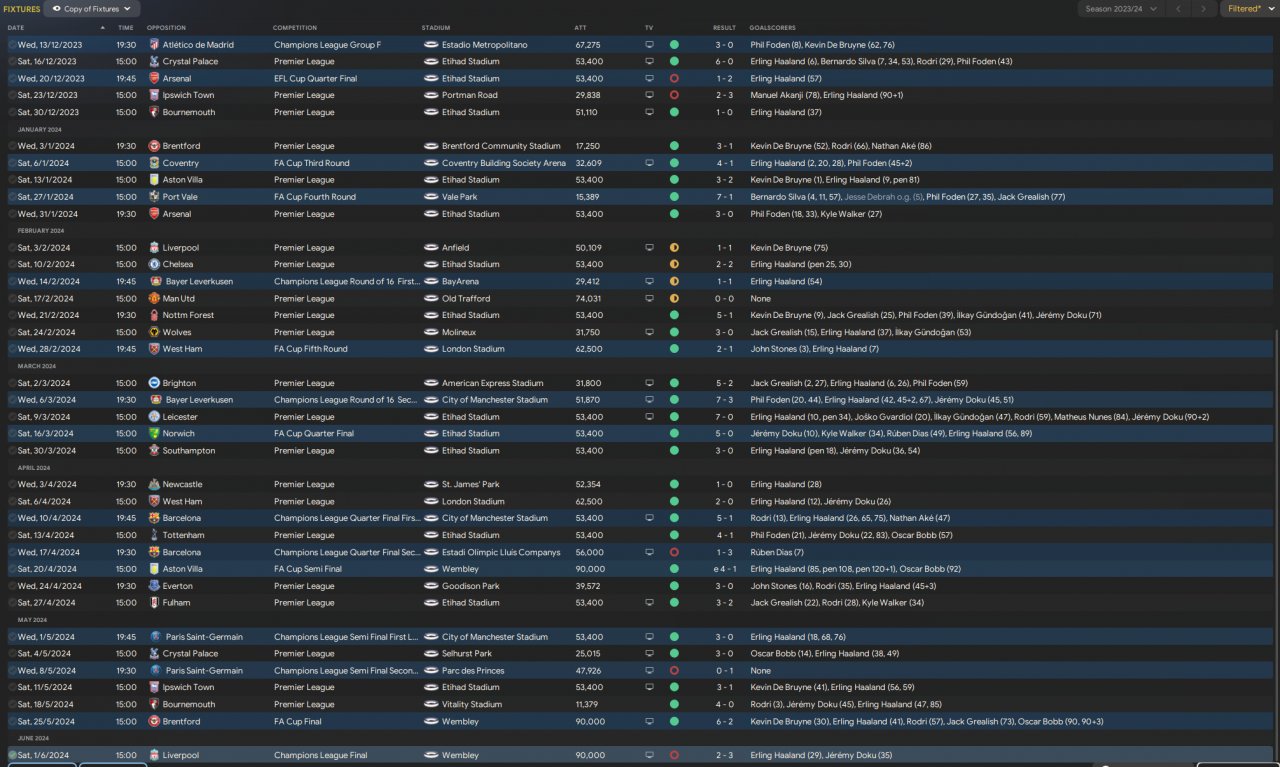The width and height of the screenshot is (1280, 767).
Task: Click Ipswich Town badge in 23/12/2023 row
Action: tap(154, 96)
